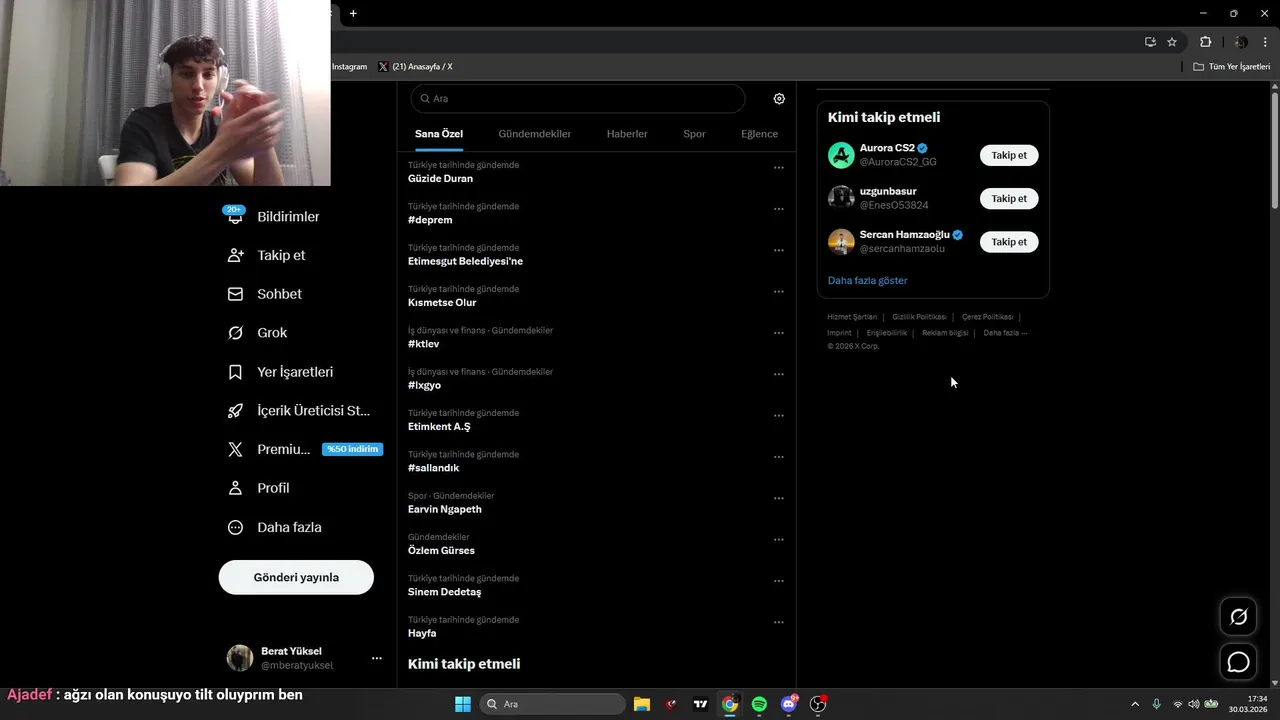This screenshot has height=720, width=1280.
Task: Bookmark this page with star icon
Action: [x=1172, y=42]
